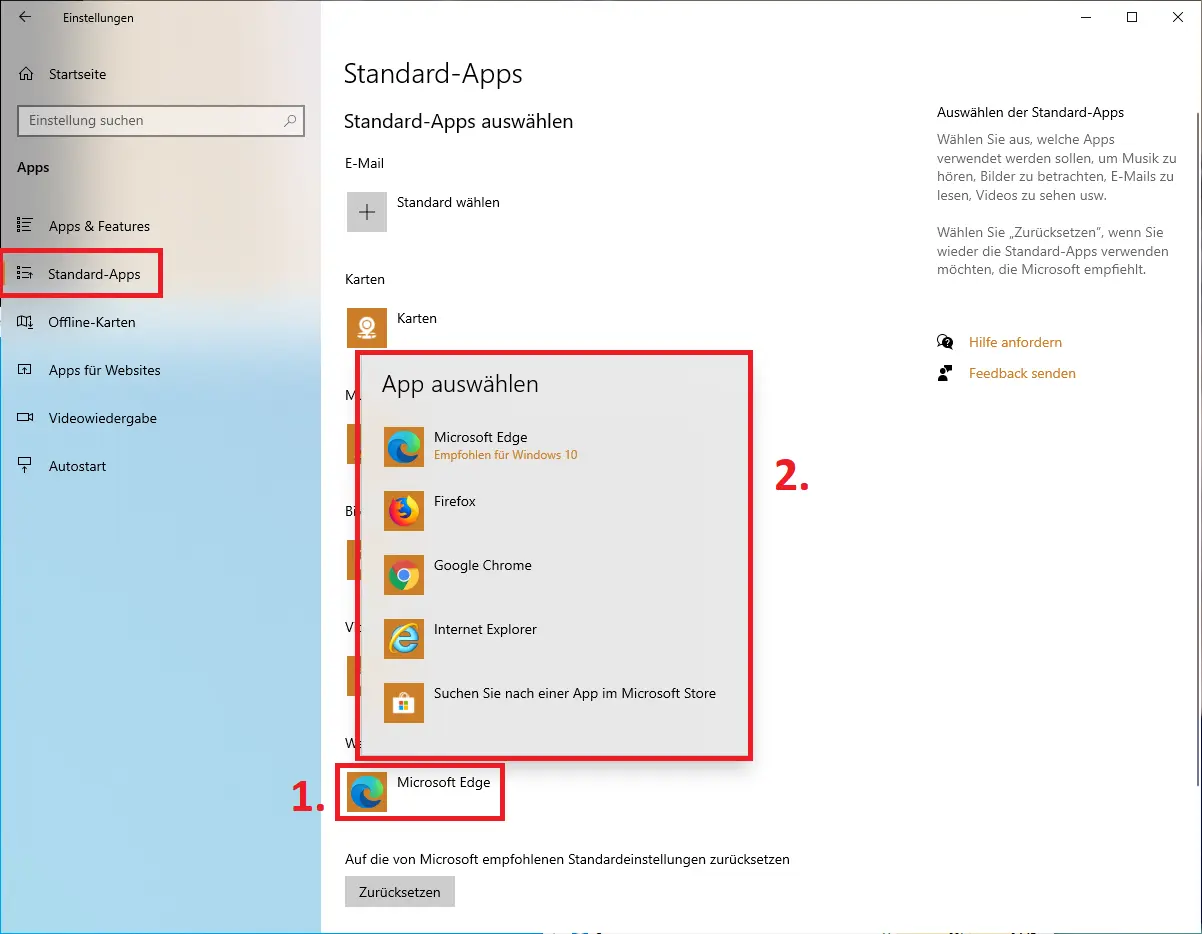The image size is (1202, 934).
Task: Click the back arrow in title bar
Action: 25,17
